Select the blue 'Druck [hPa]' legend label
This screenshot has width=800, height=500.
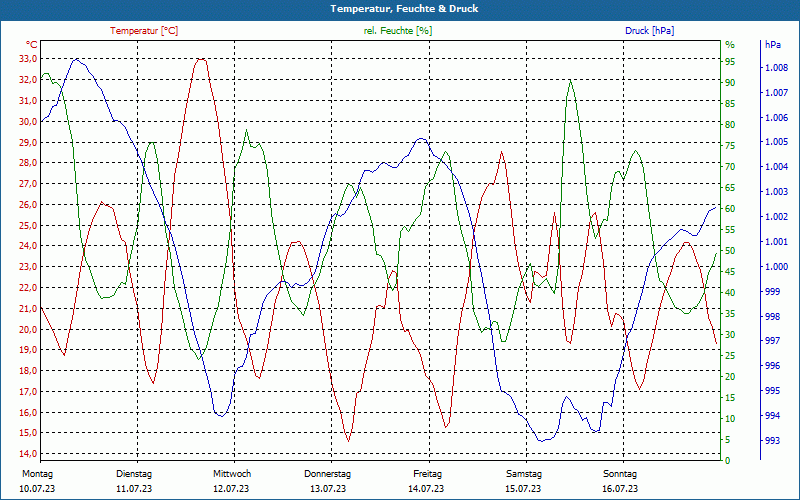[649, 31]
